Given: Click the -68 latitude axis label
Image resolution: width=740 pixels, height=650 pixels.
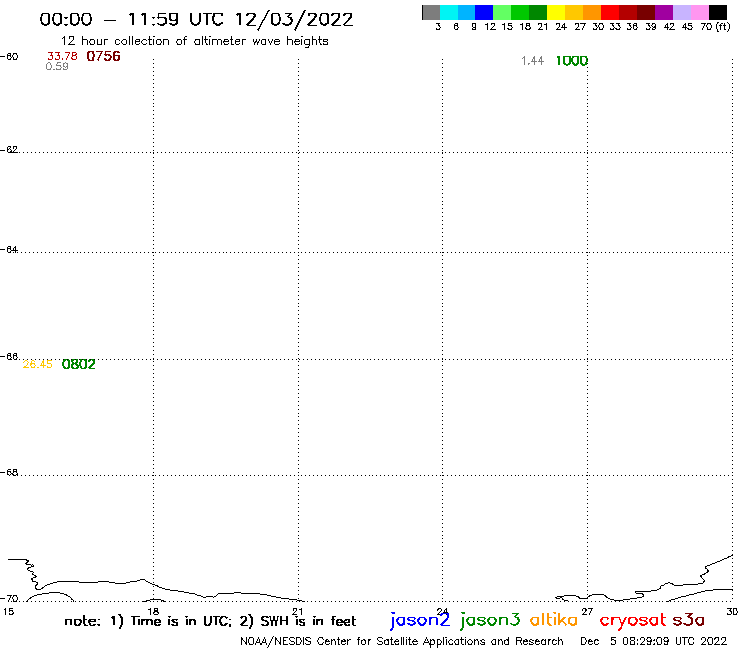Looking at the screenshot, I should (9, 473).
